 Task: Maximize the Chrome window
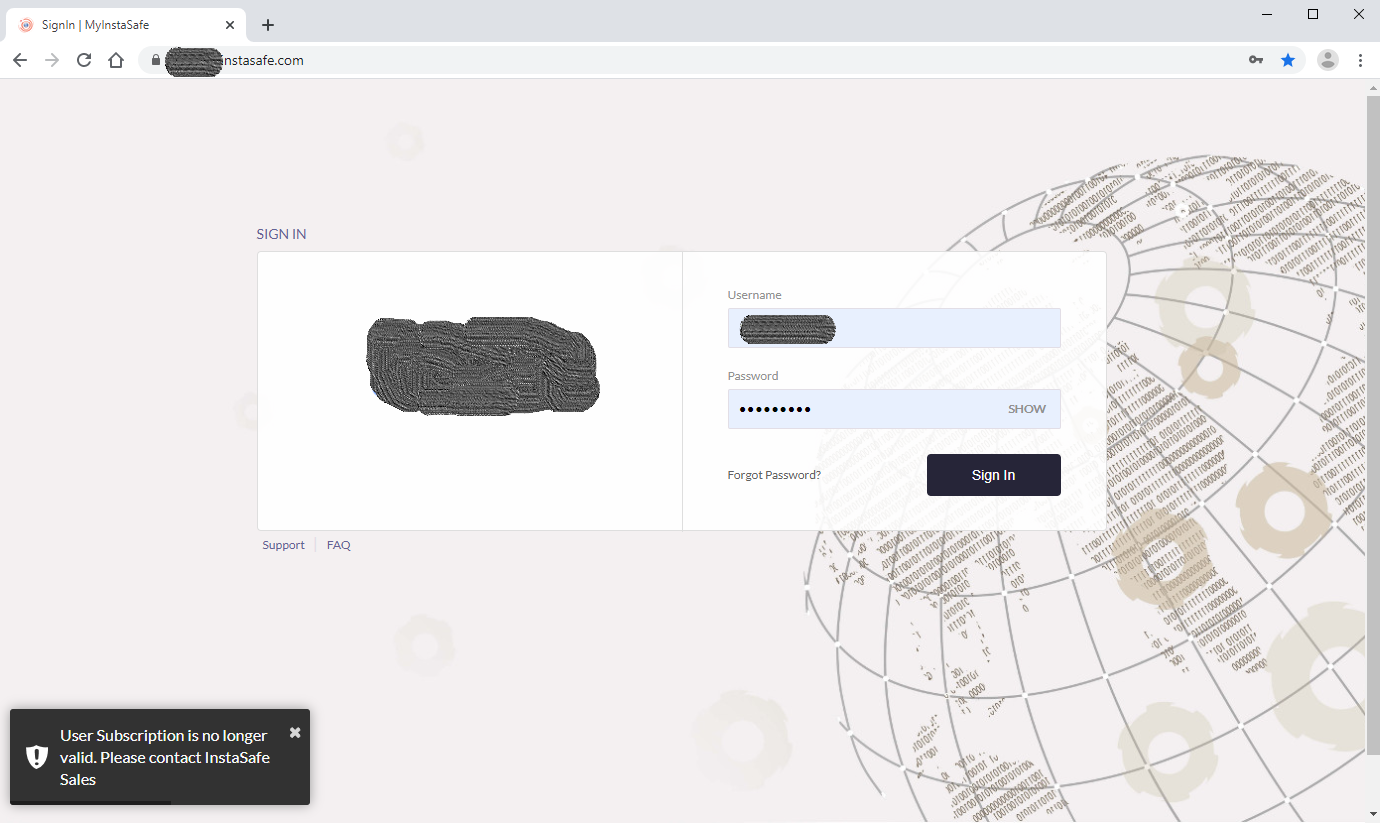[x=1313, y=14]
